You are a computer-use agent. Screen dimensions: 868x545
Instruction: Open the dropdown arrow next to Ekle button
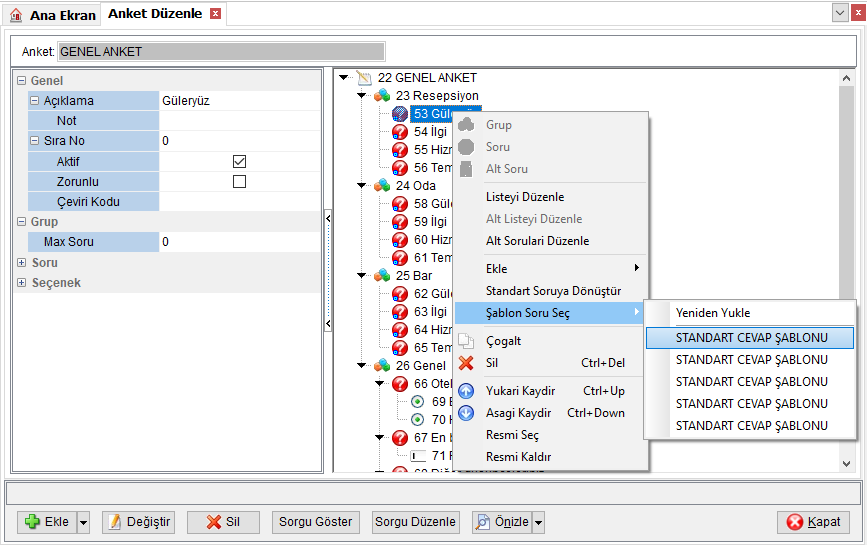[83, 522]
